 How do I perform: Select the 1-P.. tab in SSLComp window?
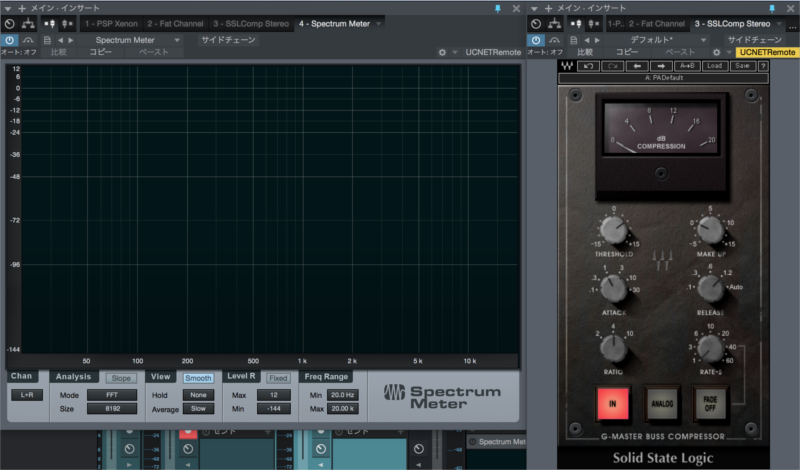615,23
